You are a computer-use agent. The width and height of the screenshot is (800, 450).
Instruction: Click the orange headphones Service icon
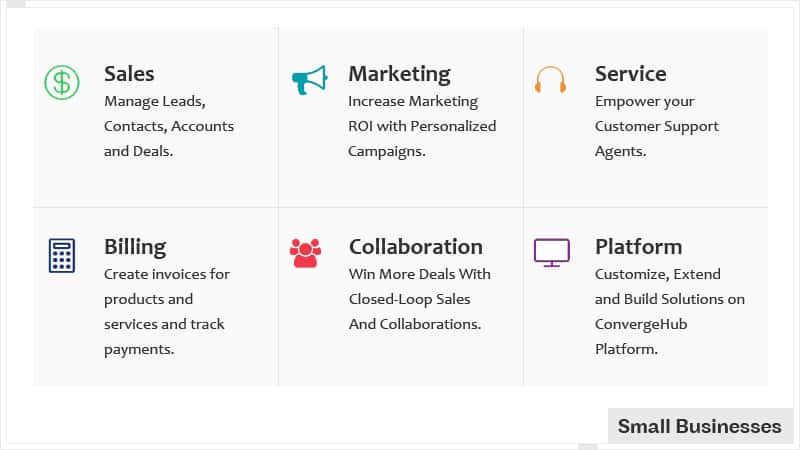coord(551,79)
